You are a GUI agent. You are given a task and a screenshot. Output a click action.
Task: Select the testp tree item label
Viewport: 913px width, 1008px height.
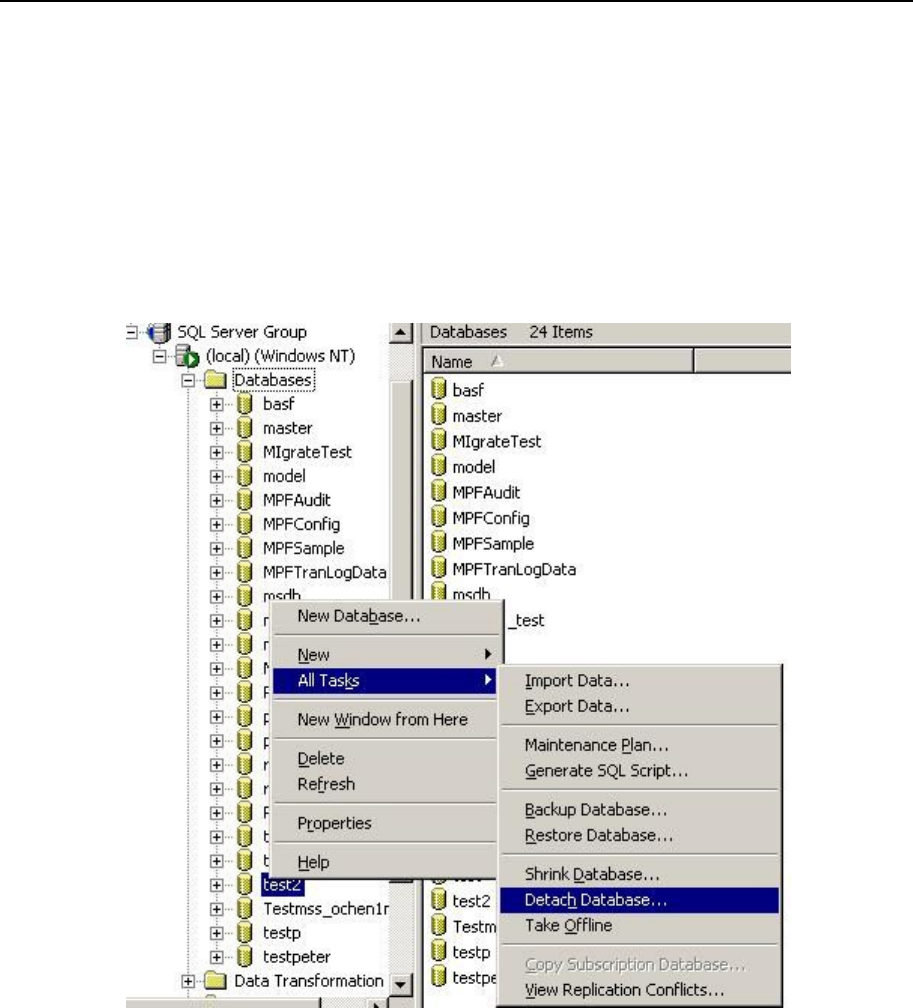282,933
